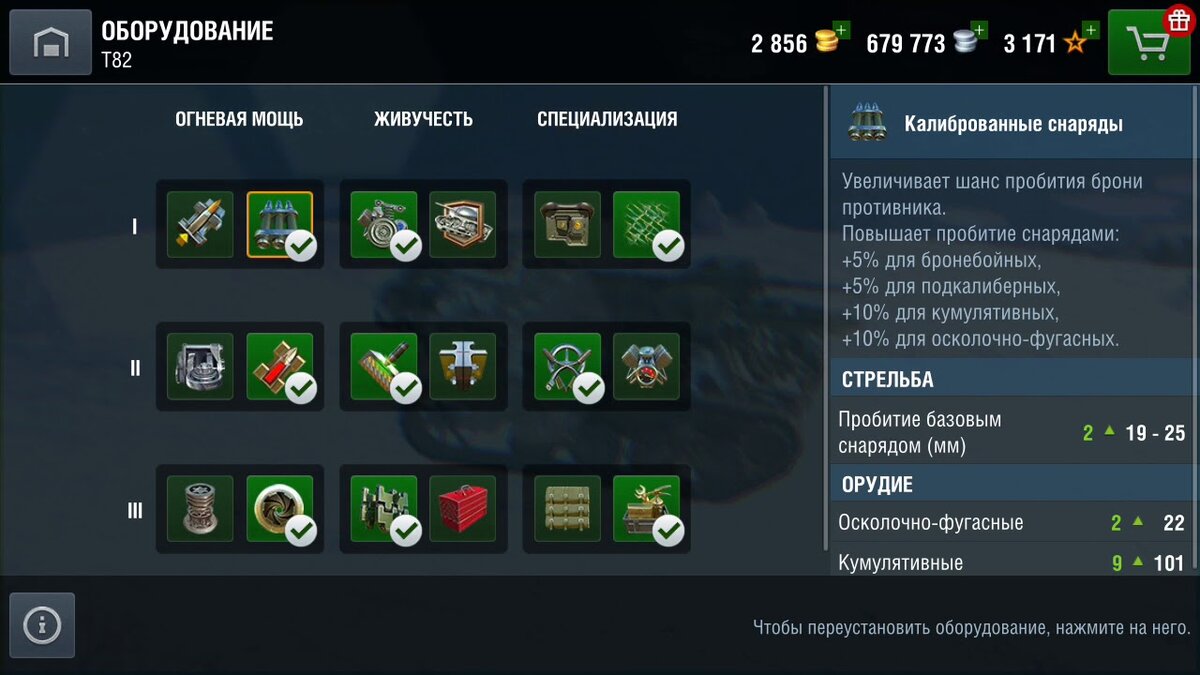This screenshot has height=675, width=1200.
Task: Toggle the checked crossed-wrenches icon in specialization row II
Action: pyautogui.click(x=567, y=367)
